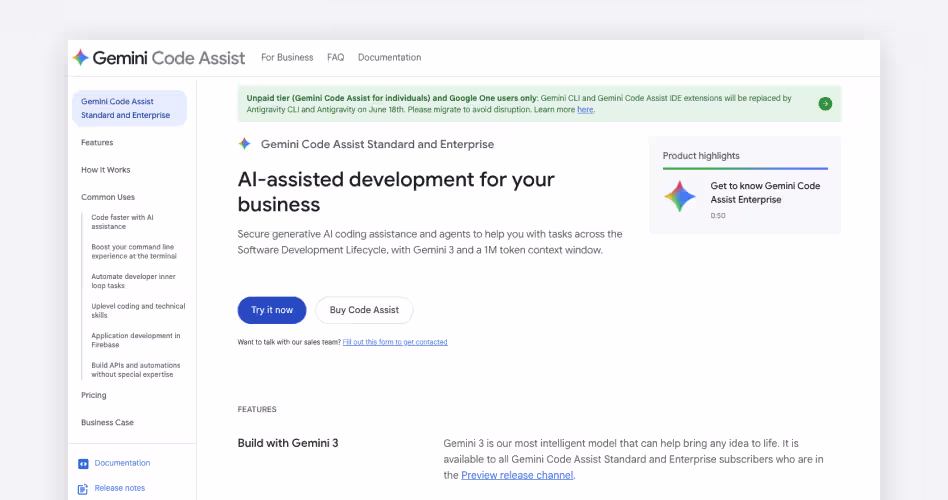Click the Documentation icon in sidebar footer

(83, 464)
